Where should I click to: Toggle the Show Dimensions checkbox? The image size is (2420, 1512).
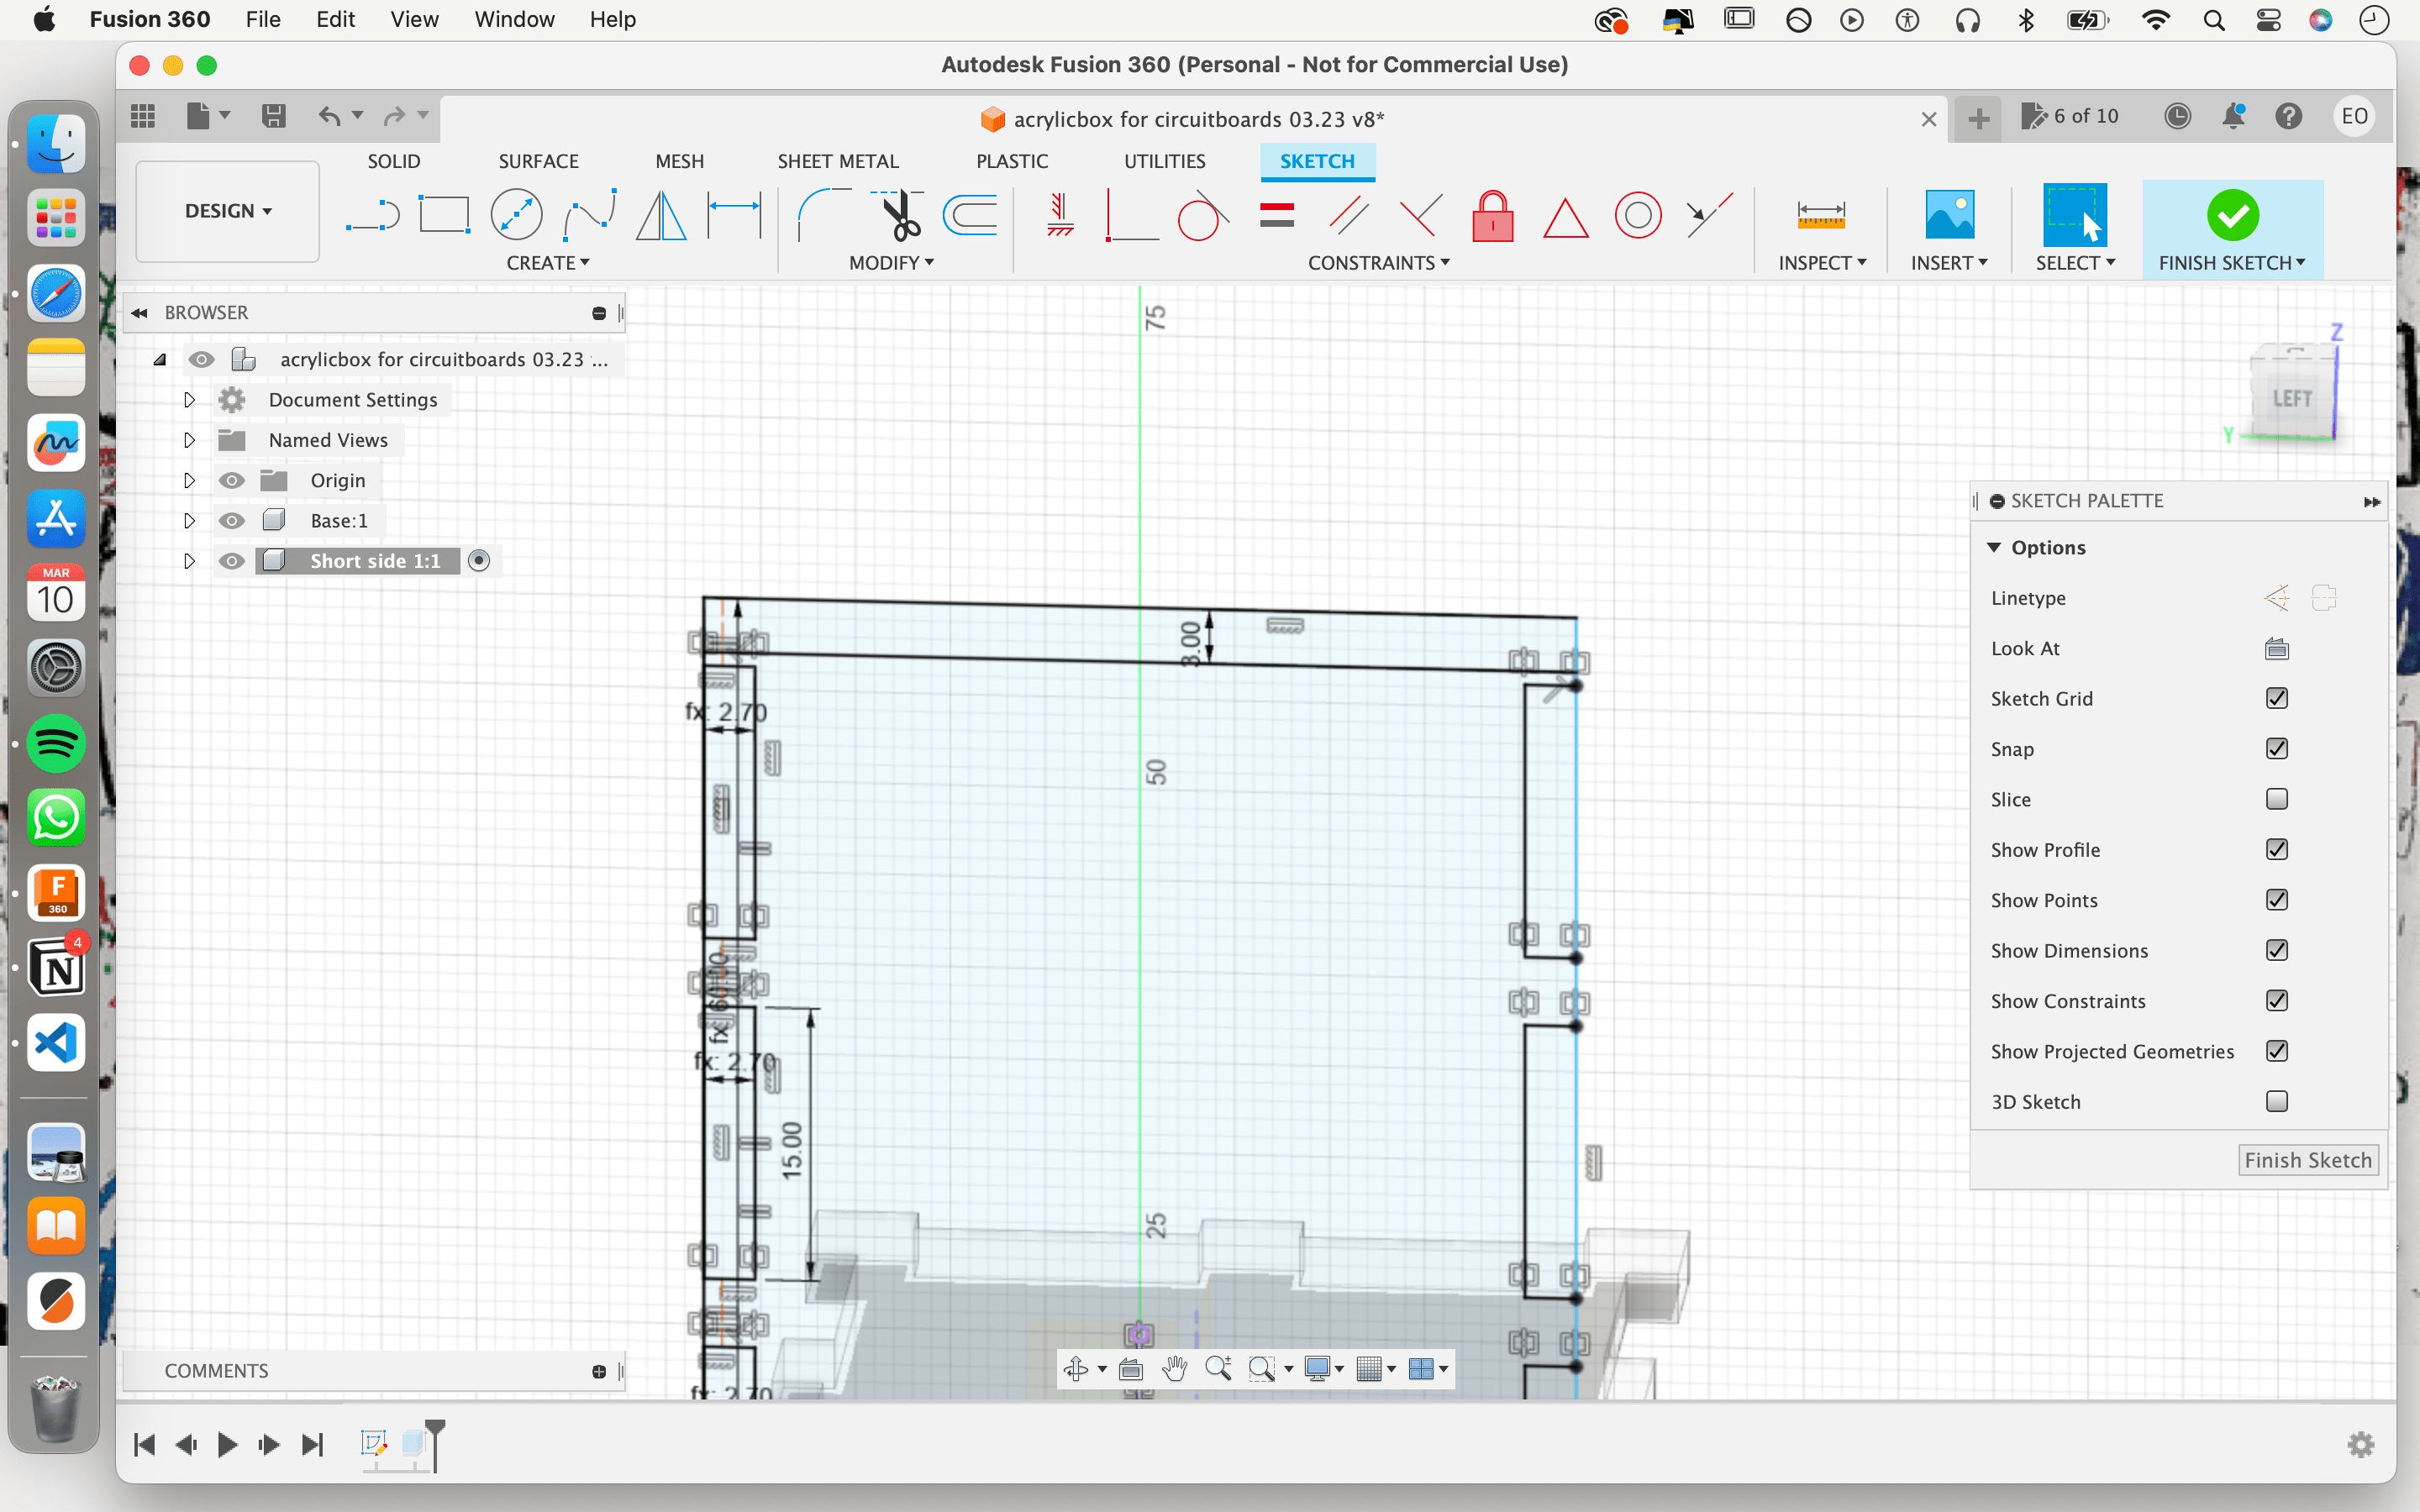tap(2277, 950)
